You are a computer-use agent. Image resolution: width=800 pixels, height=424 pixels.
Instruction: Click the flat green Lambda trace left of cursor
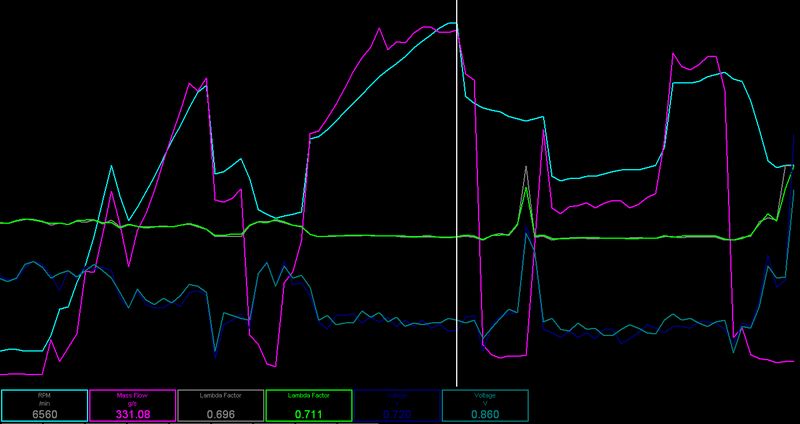click(380, 236)
